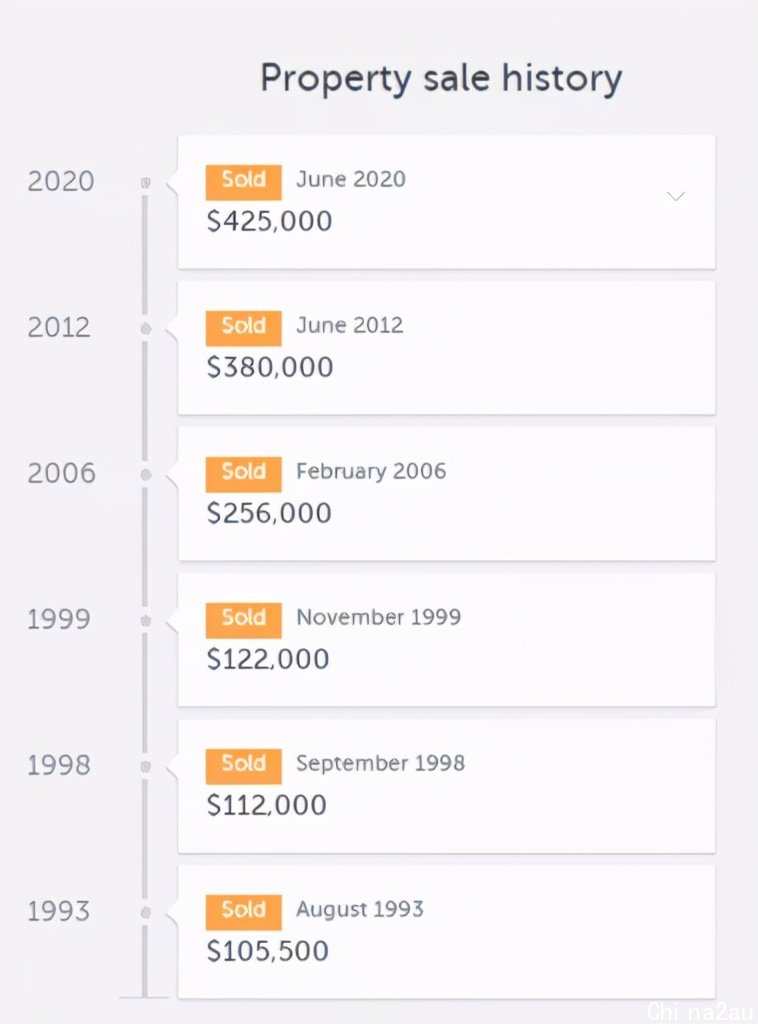The image size is (758, 1024).
Task: Select the Sold tag for November 1999
Action: tap(244, 620)
